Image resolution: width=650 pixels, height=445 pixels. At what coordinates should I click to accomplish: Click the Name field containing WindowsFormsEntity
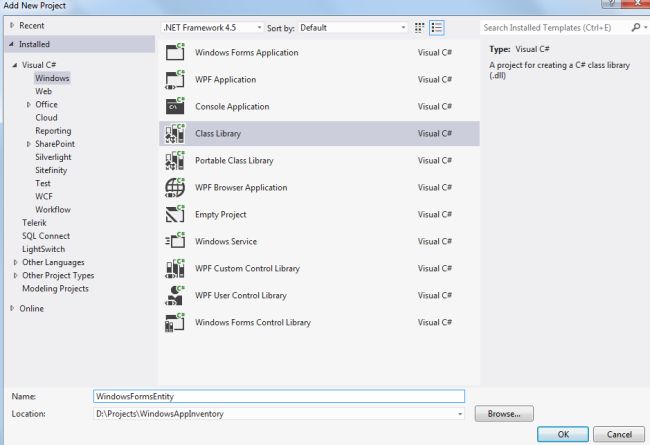[x=279, y=396]
